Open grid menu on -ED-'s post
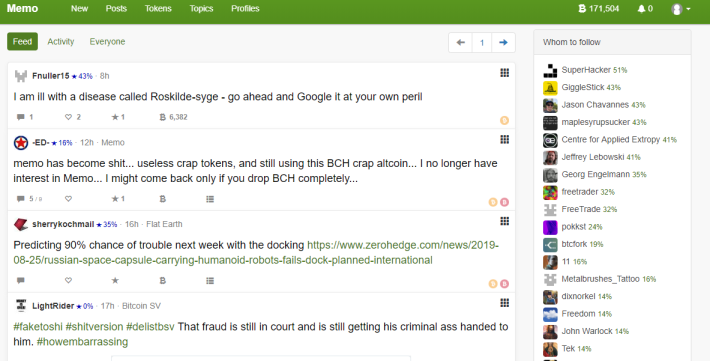This screenshot has height=361, width=710. point(504,140)
